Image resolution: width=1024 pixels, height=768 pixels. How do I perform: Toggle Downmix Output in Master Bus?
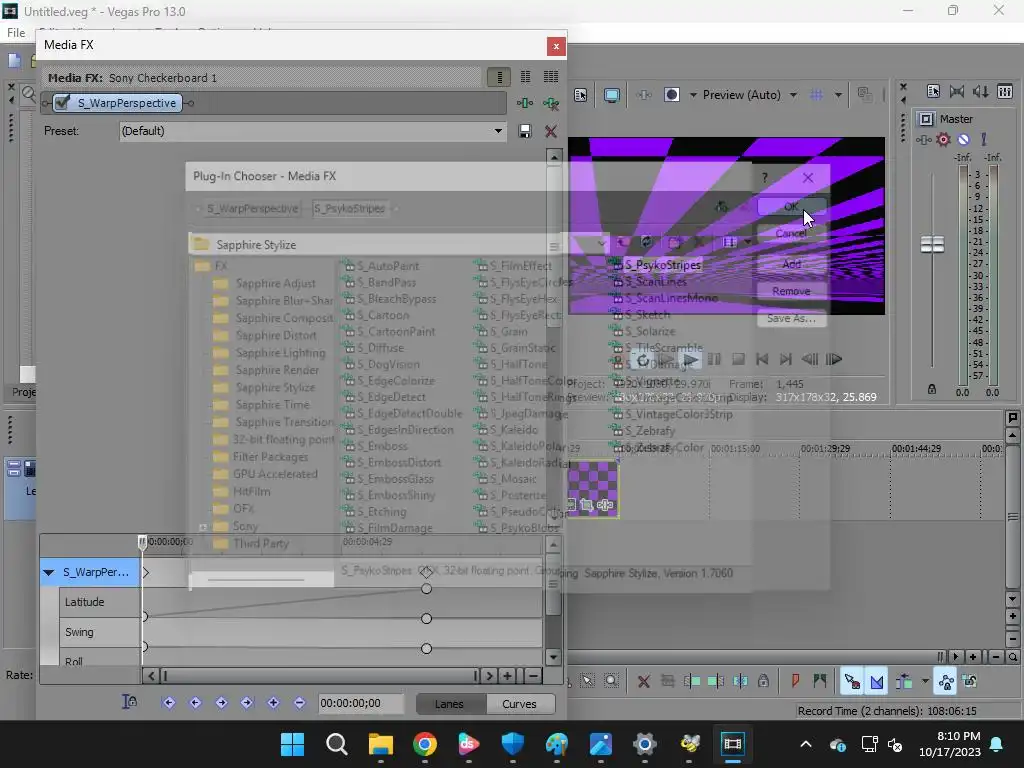click(x=957, y=91)
